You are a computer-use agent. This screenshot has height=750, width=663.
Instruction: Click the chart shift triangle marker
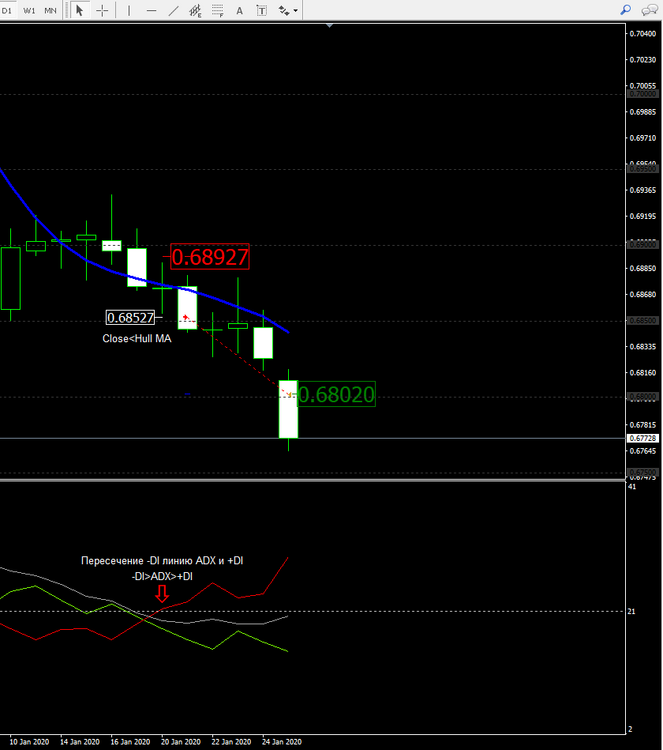(330, 25)
